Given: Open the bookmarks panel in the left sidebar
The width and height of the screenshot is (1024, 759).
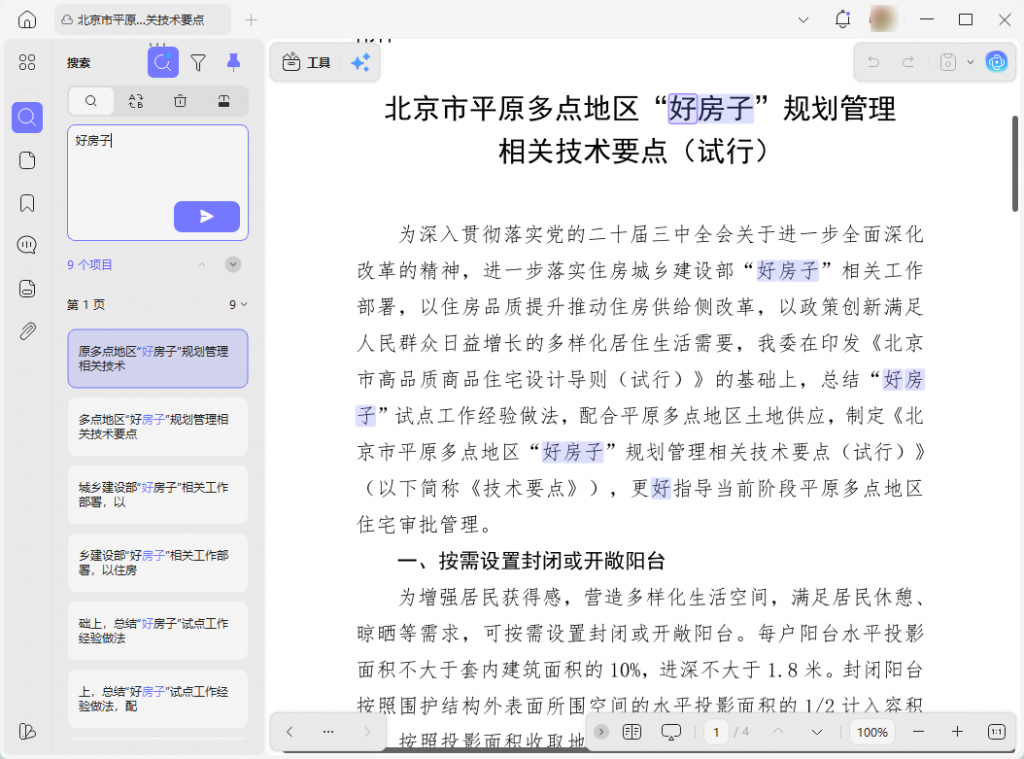Looking at the screenshot, I should tap(26, 200).
